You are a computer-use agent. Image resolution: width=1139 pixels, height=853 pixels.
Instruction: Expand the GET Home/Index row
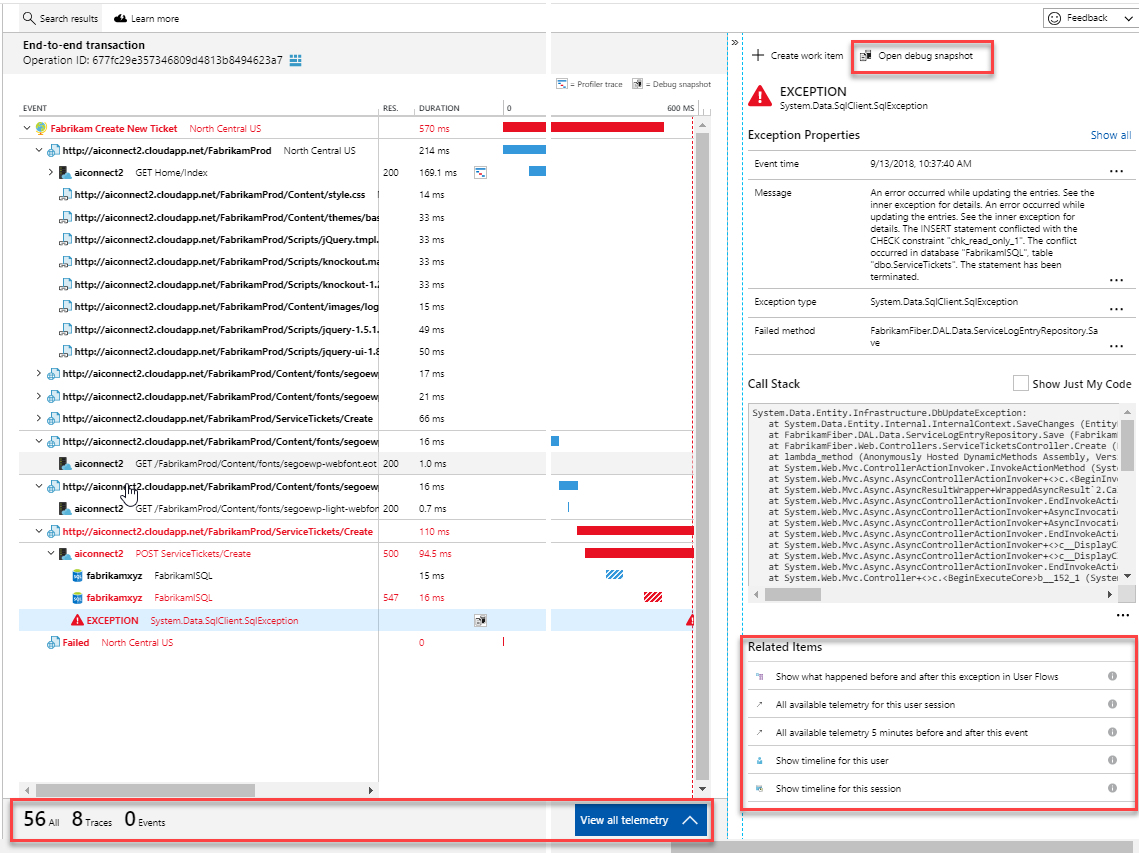[51, 173]
